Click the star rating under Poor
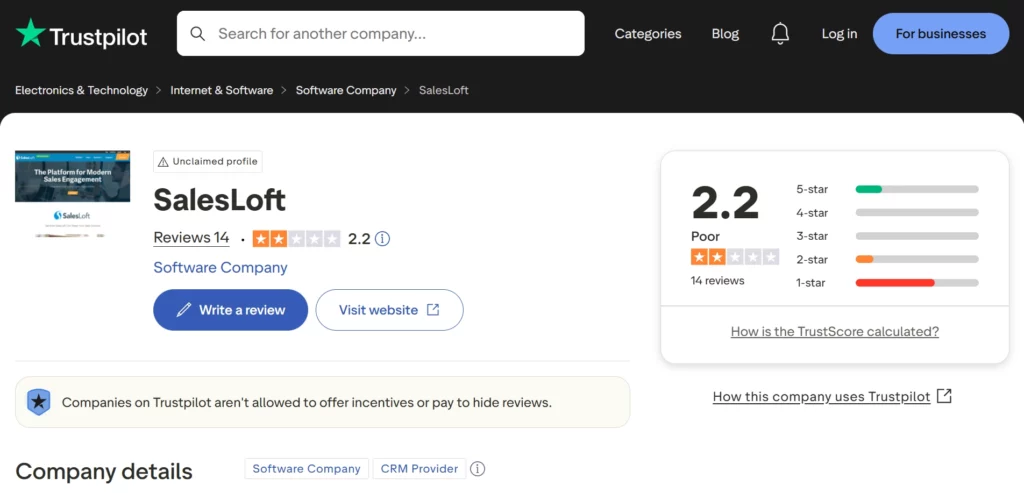 coord(735,257)
